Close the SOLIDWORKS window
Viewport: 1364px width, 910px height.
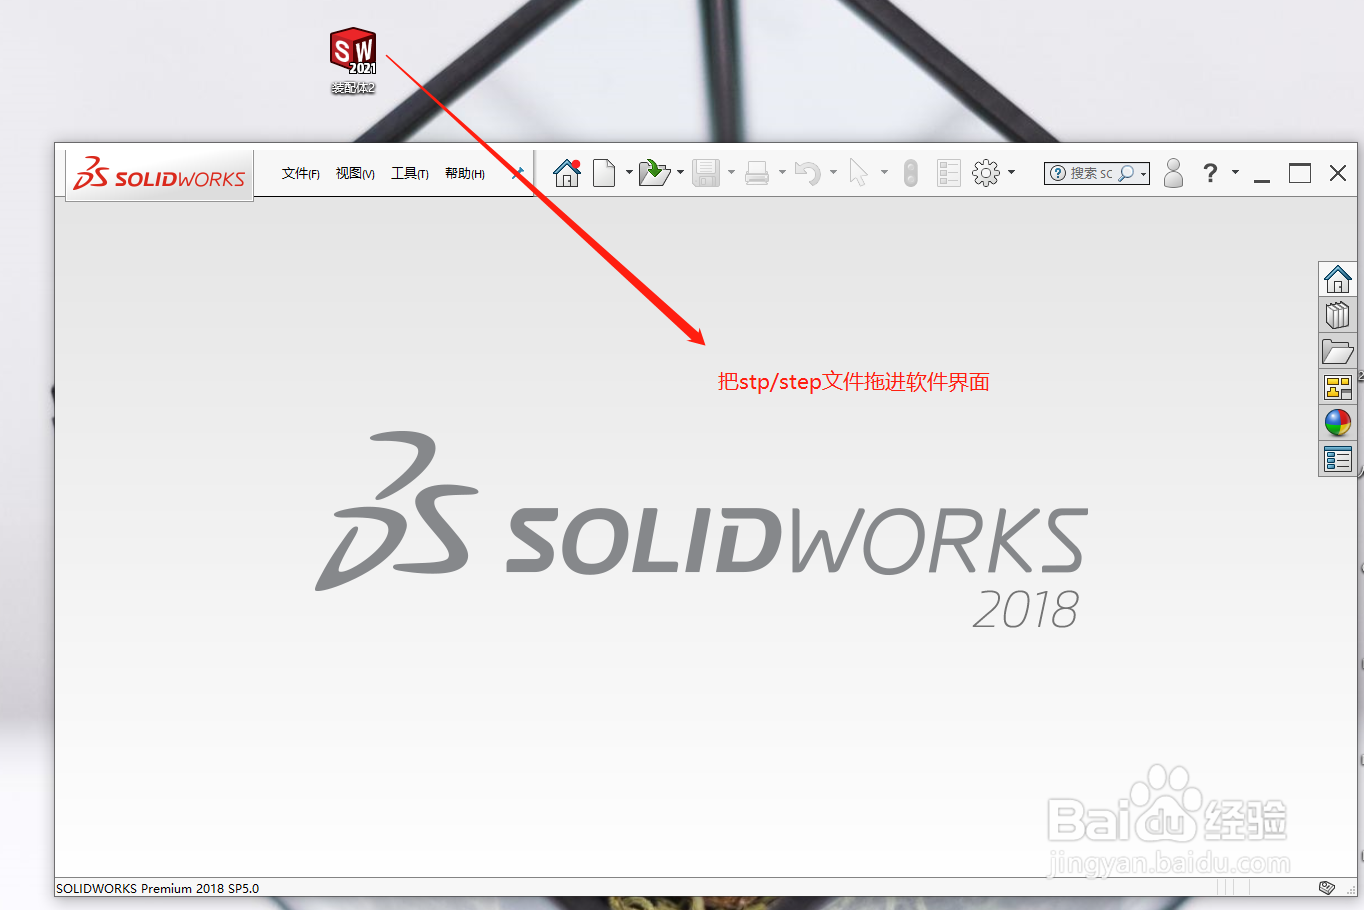(1338, 173)
